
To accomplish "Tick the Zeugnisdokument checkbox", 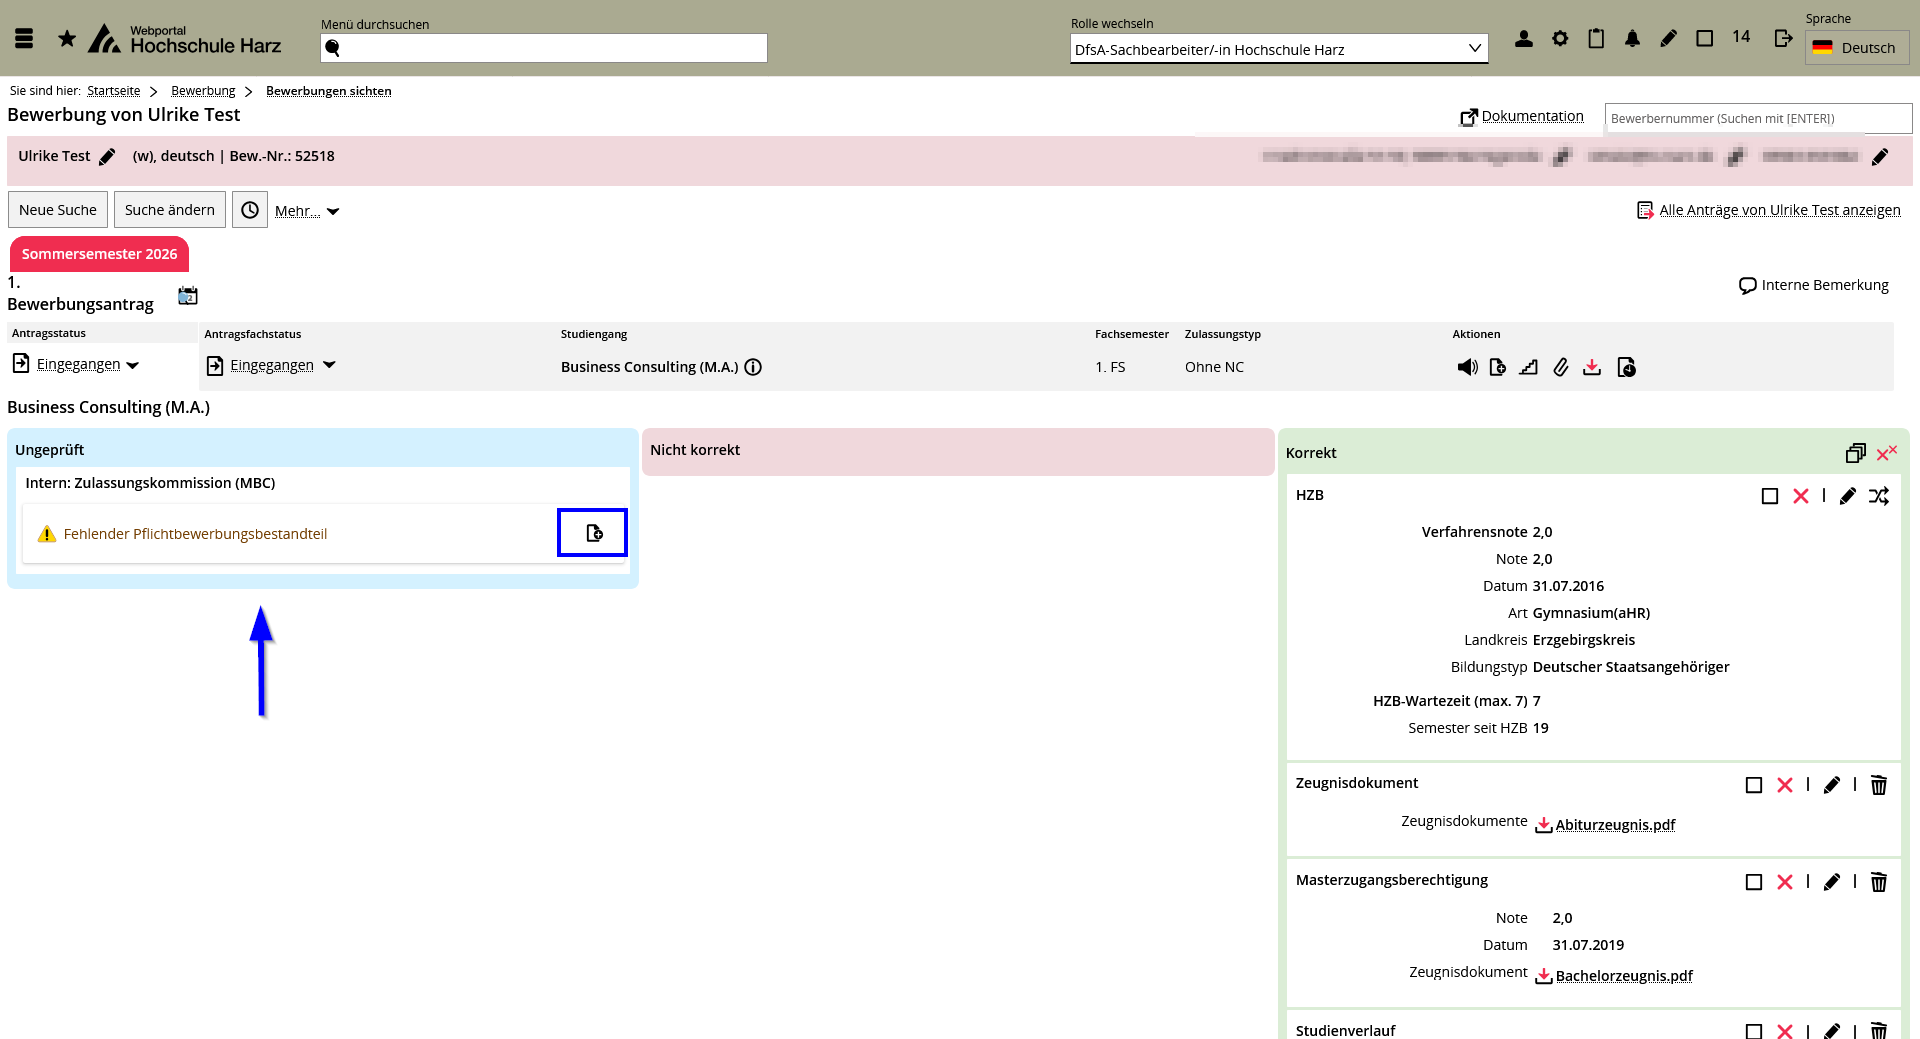I will click(x=1753, y=785).
